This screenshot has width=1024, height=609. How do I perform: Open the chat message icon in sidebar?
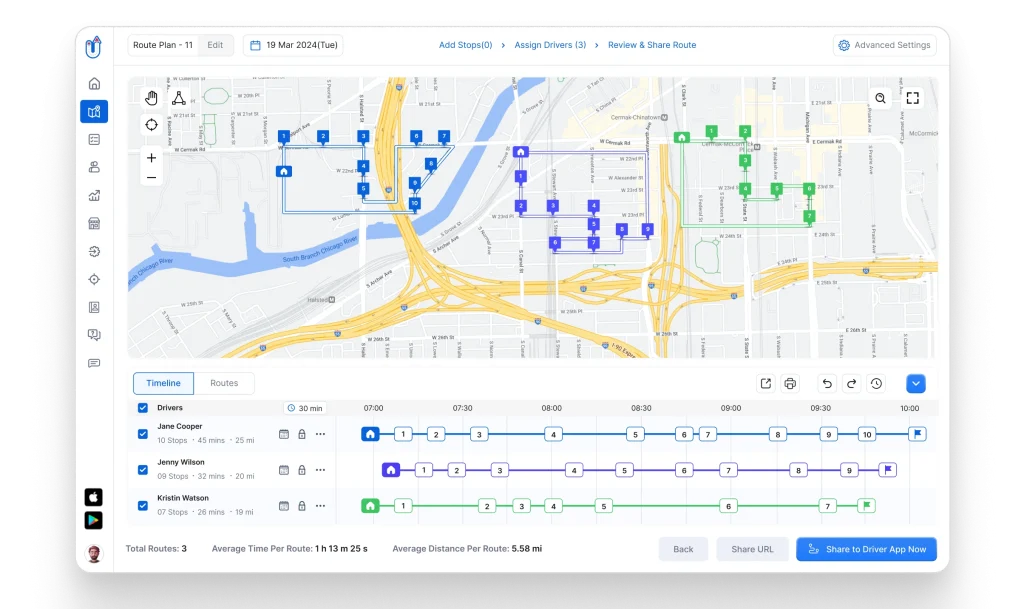click(94, 363)
